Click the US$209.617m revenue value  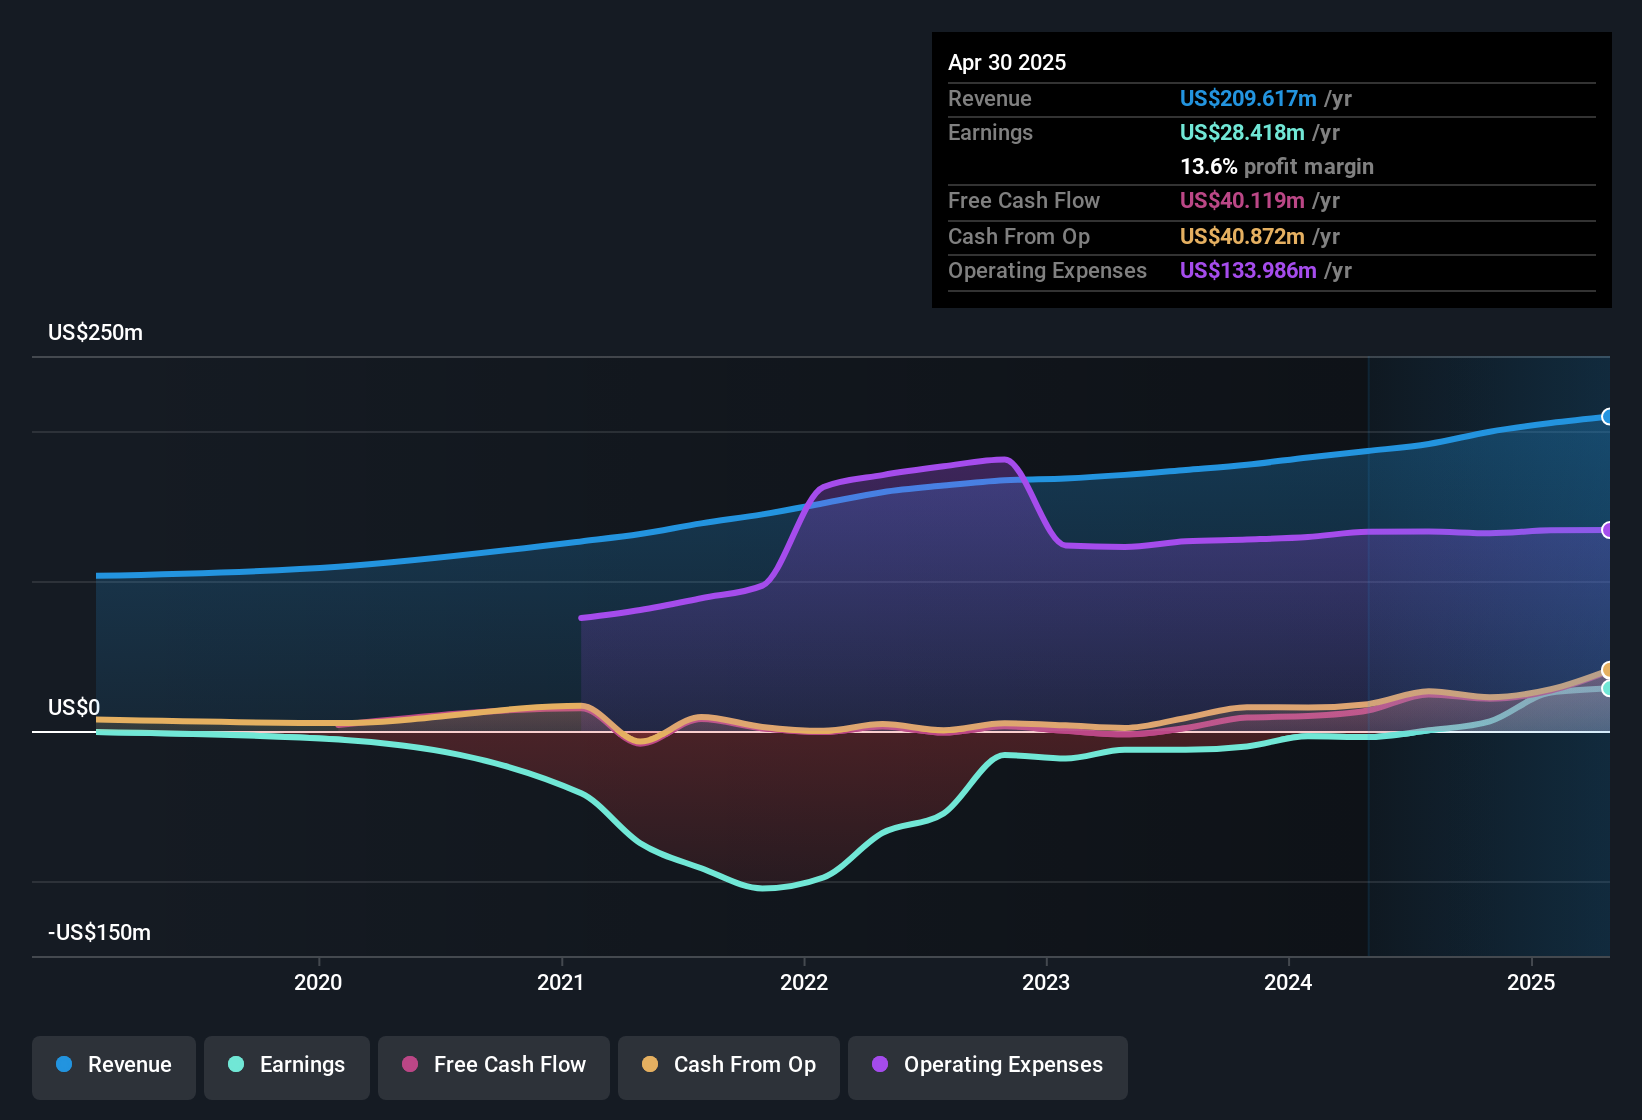point(1248,98)
